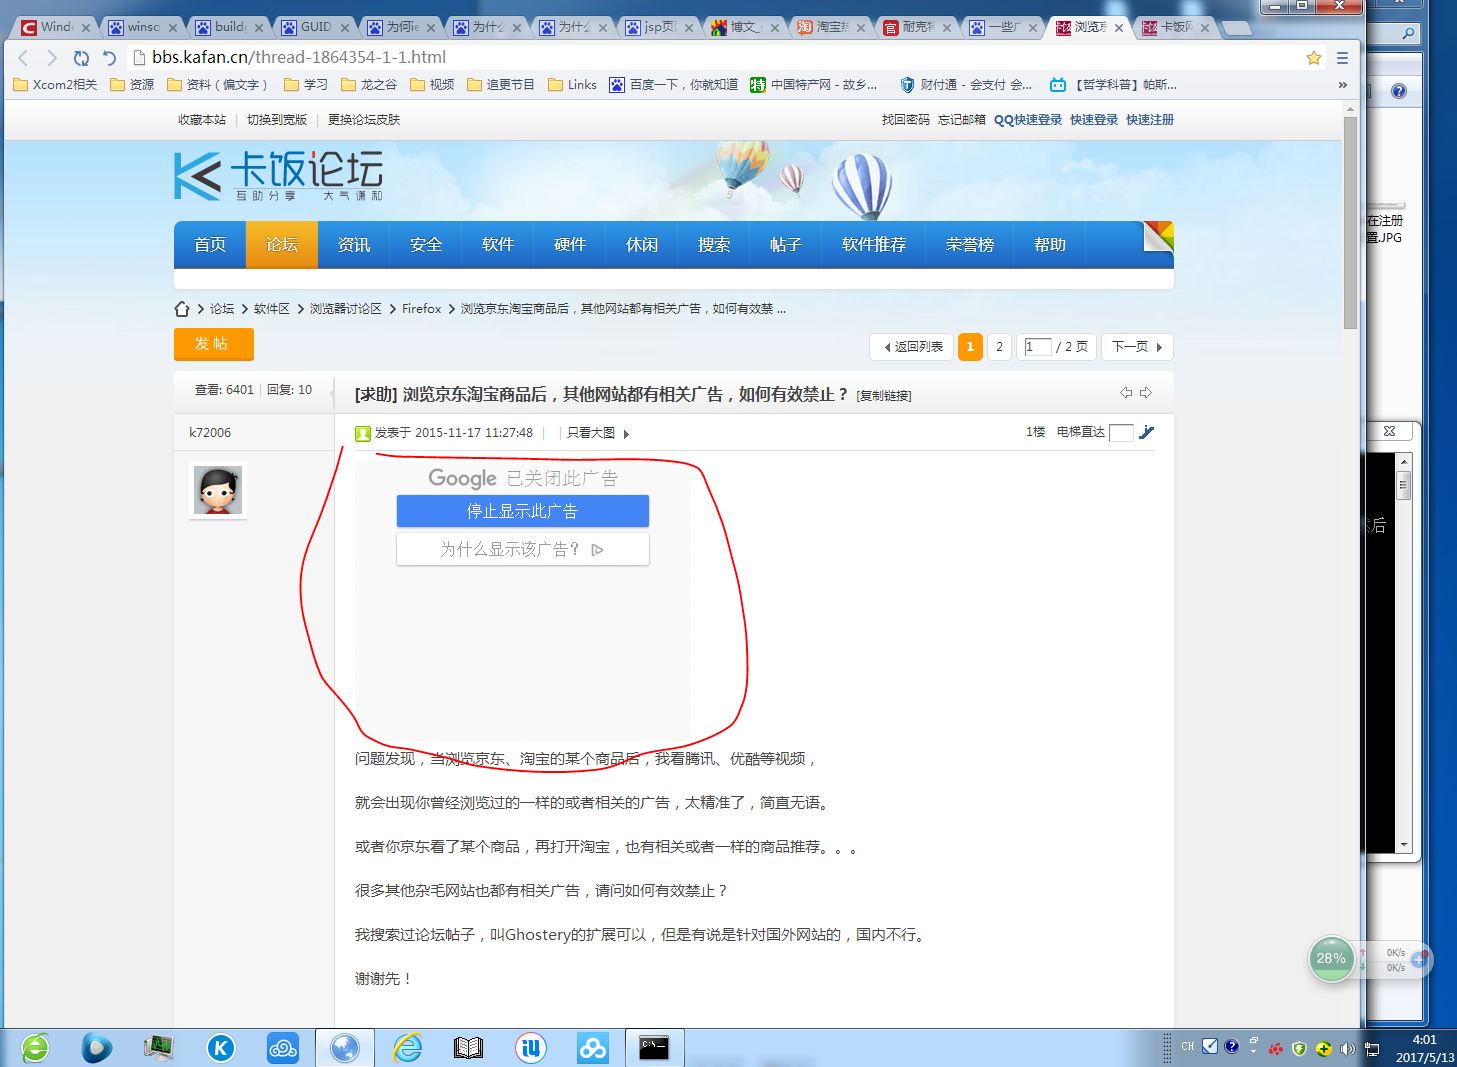The image size is (1457, 1067).
Task: Open the blue media player taskbar icon
Action: coord(97,1047)
